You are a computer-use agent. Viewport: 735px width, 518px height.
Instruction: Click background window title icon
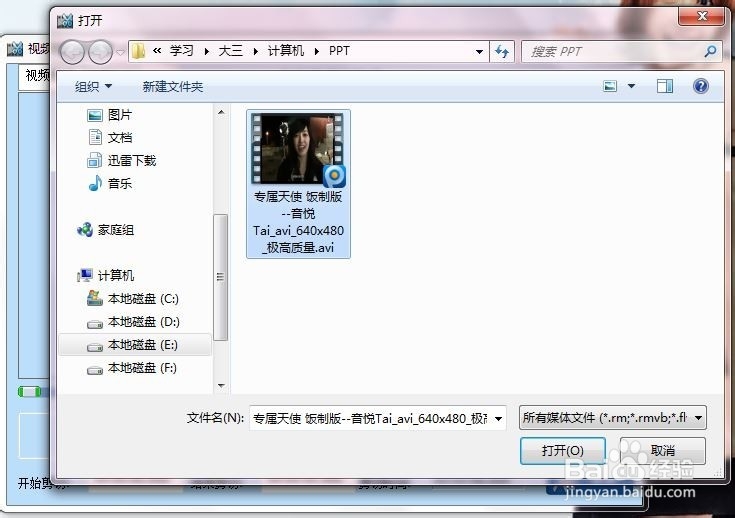pyautogui.click(x=15, y=48)
